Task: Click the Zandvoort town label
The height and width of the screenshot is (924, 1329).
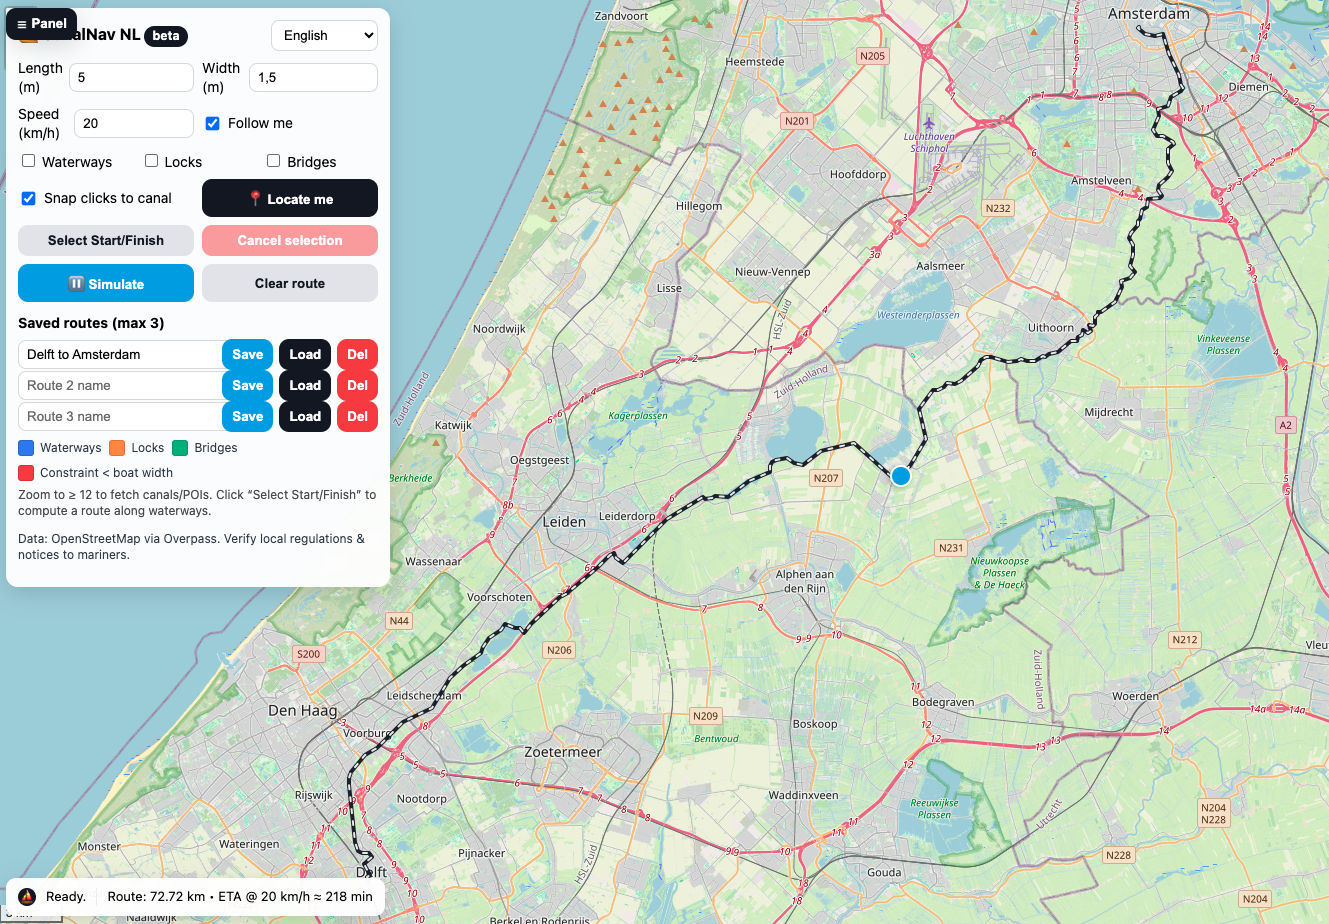Action: [x=622, y=16]
